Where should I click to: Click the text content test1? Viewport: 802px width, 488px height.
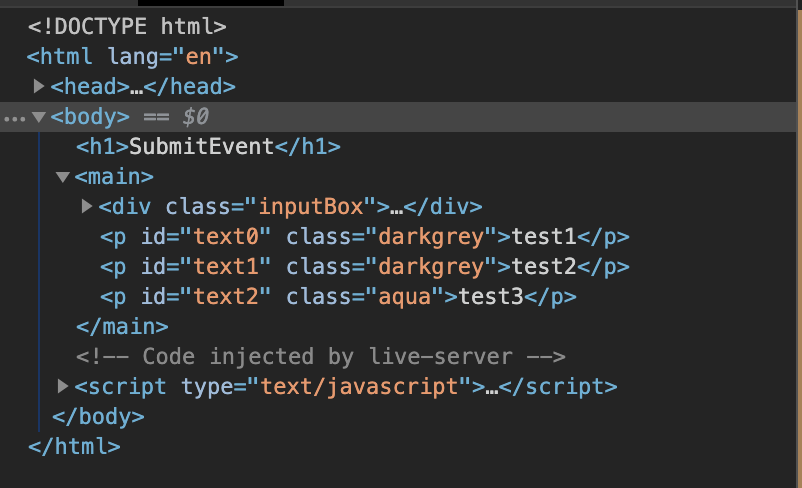[544, 237]
